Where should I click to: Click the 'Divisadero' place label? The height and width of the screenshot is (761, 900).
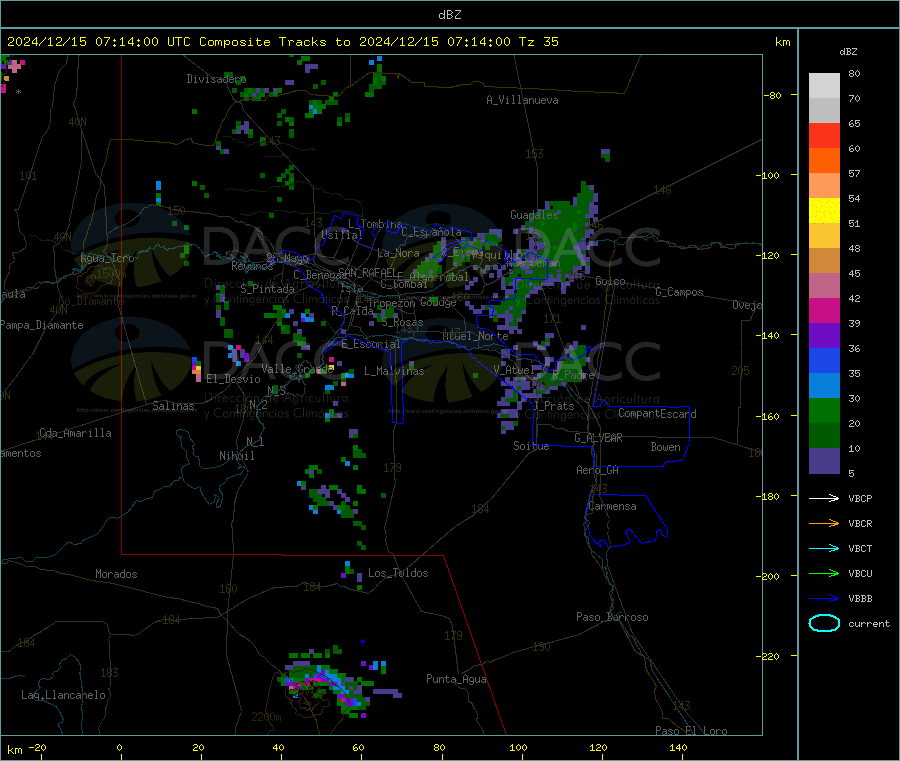pos(216,79)
